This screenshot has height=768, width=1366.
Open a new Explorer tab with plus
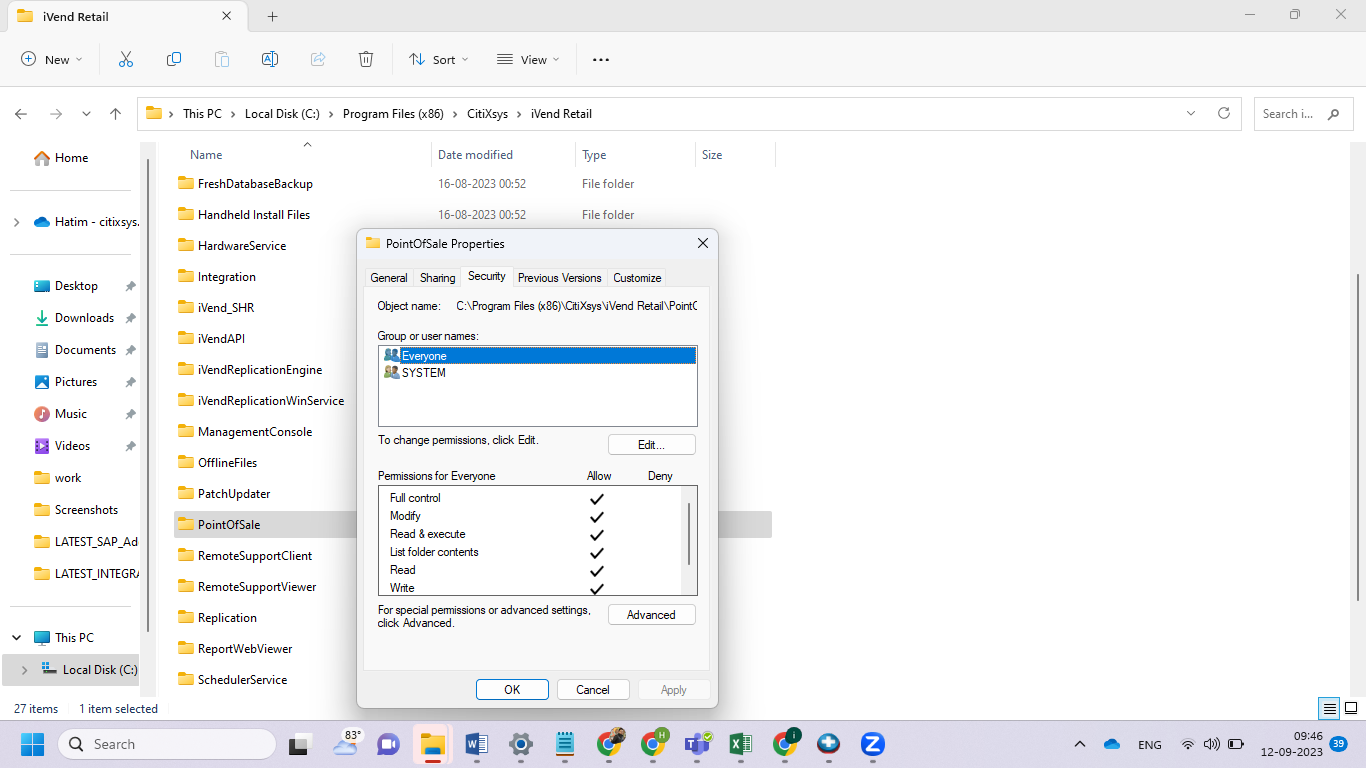(273, 16)
